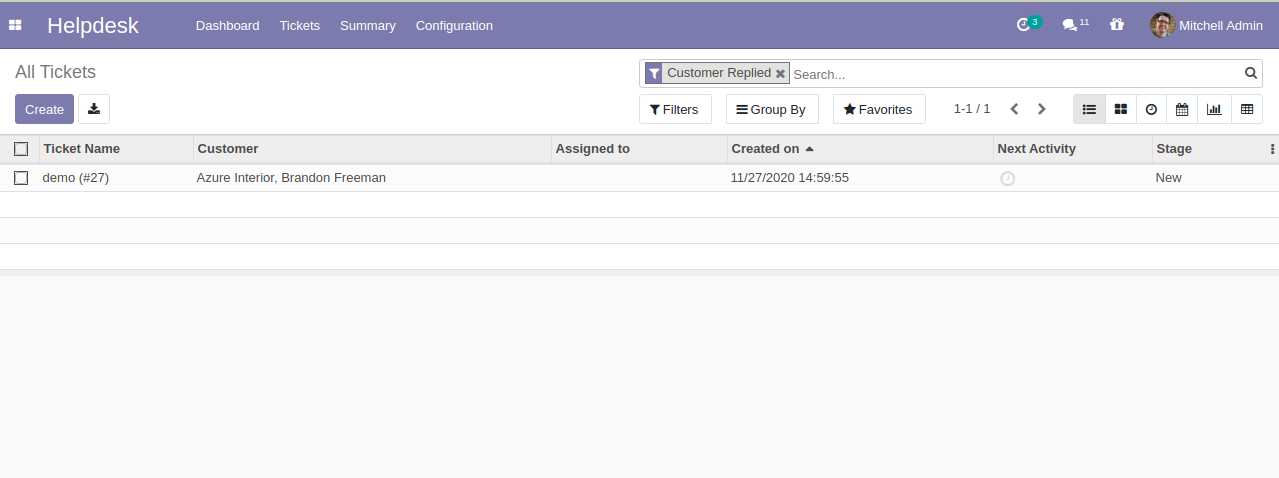Viewport: 1279px width, 478px height.
Task: Open the Group By dropdown
Action: pos(772,109)
